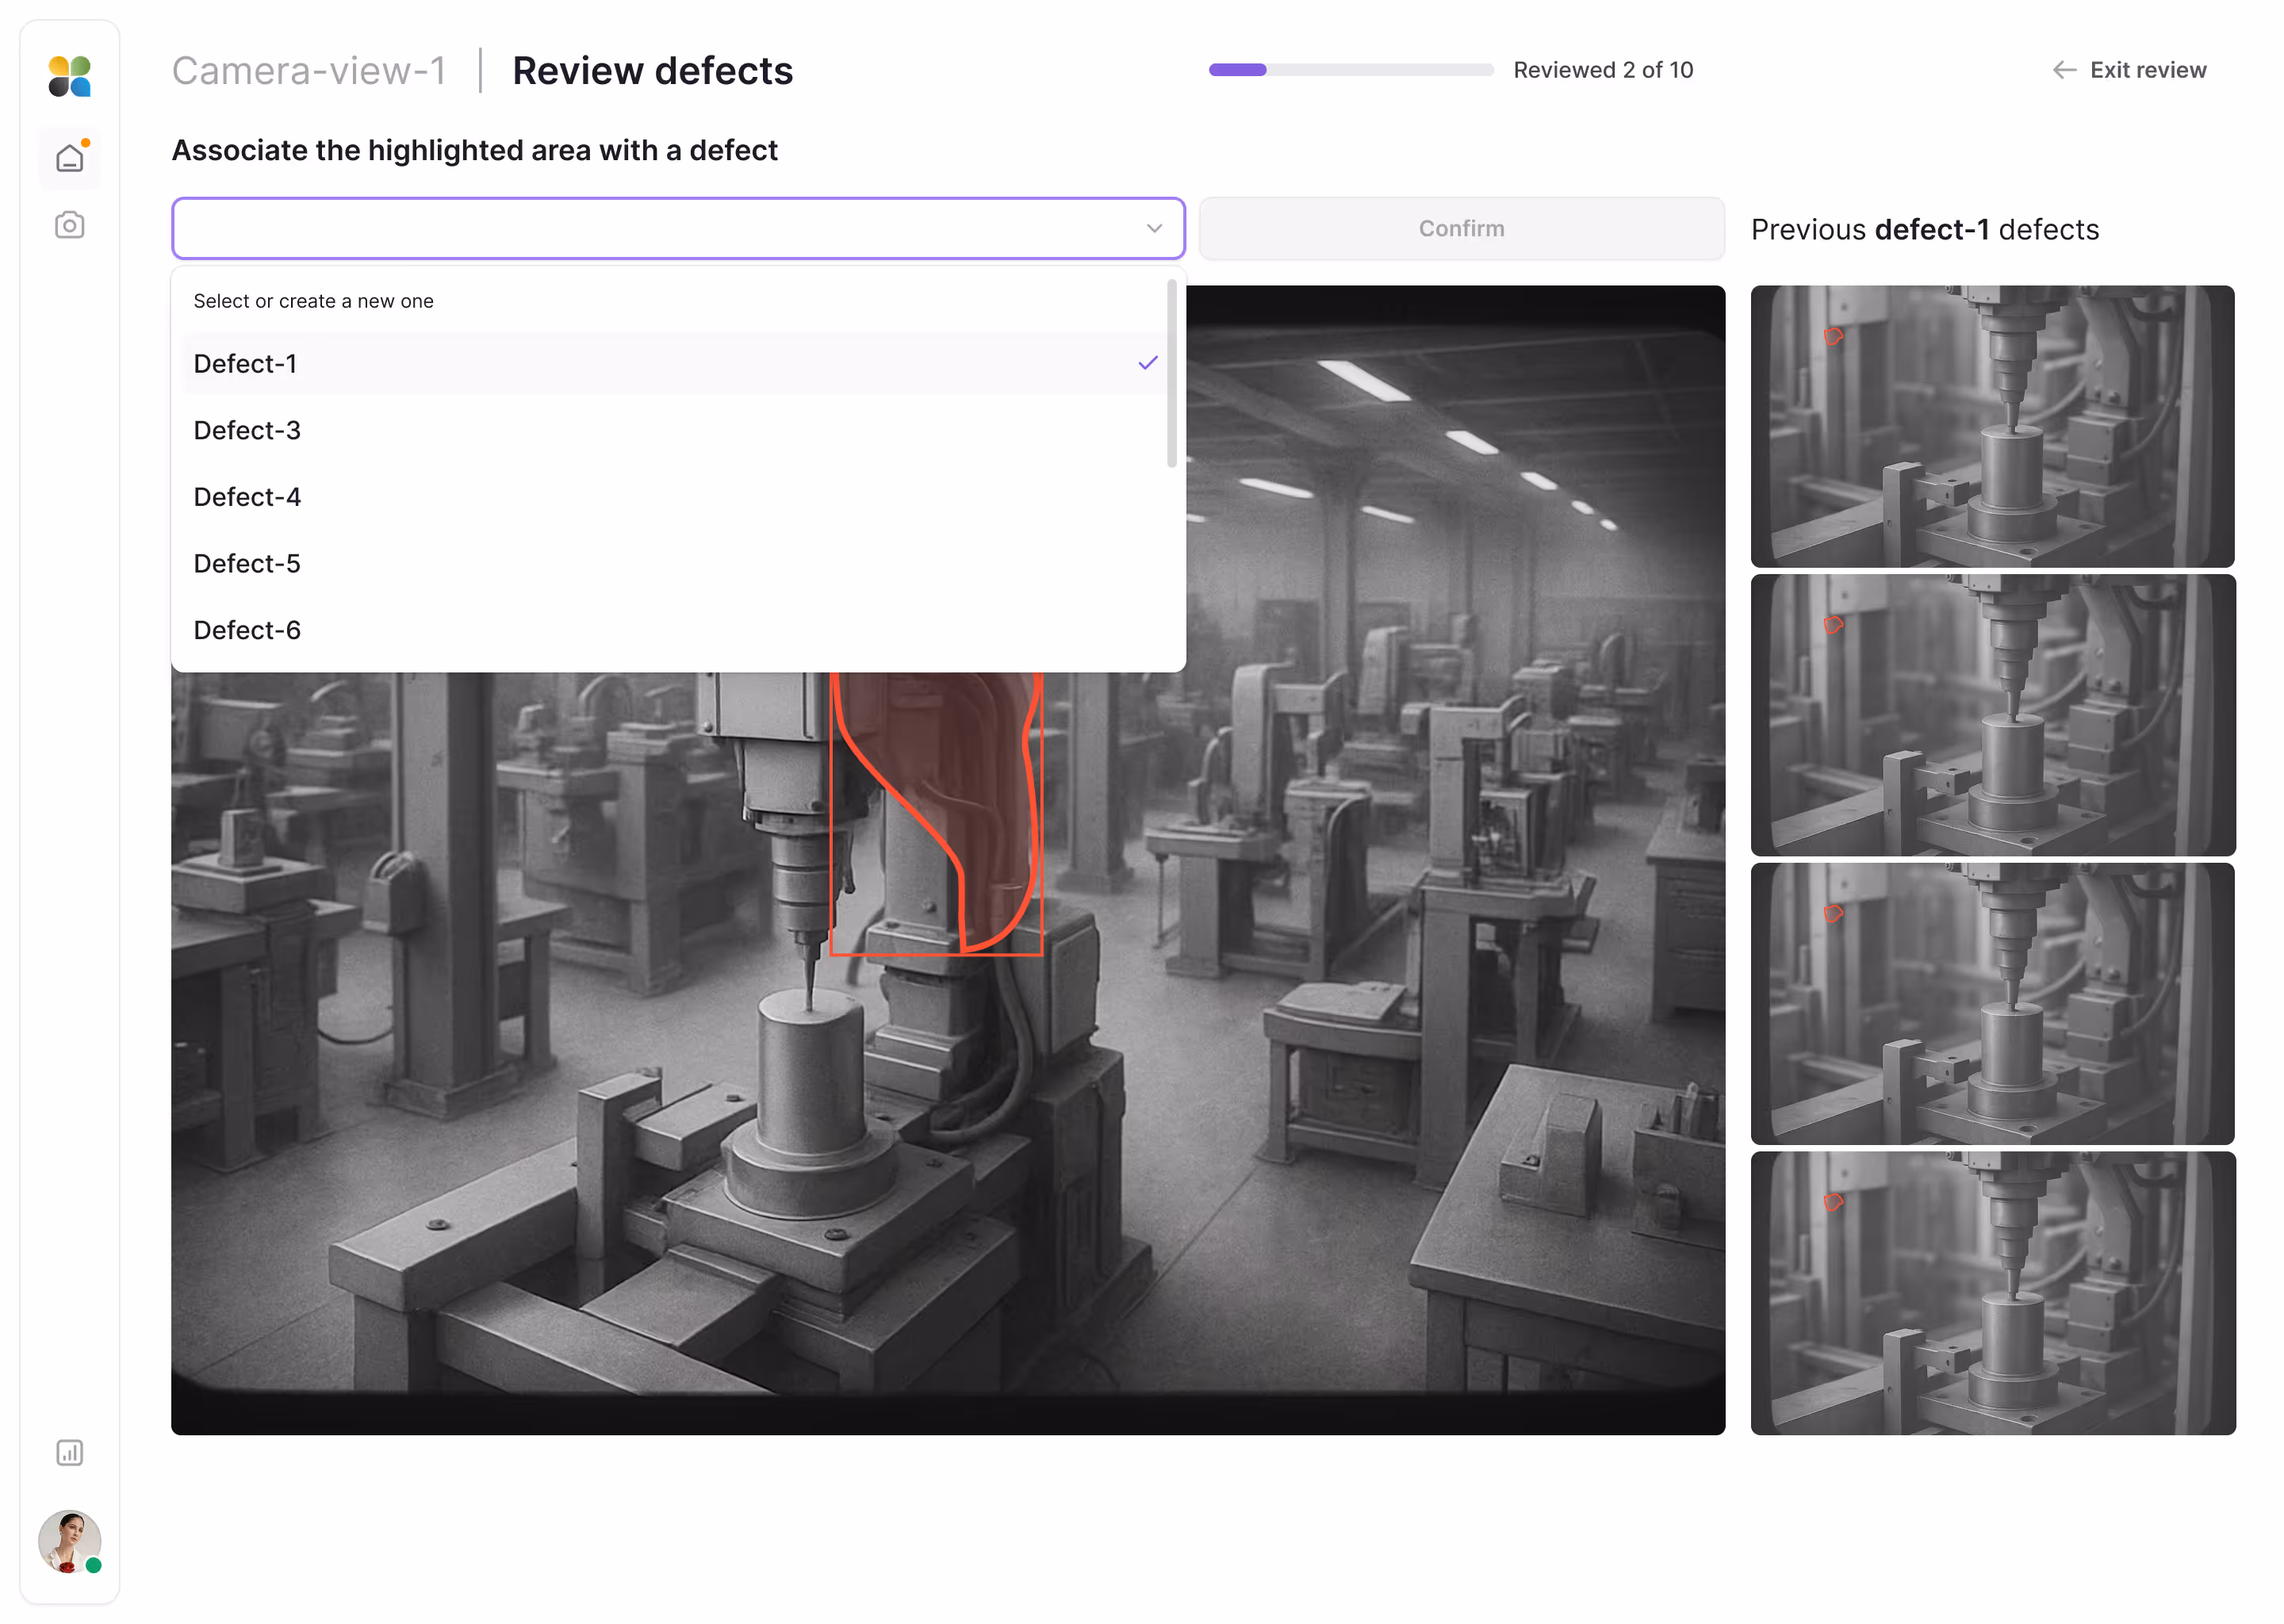Click the left arrow beside Exit review
Image resolution: width=2284 pixels, height=1624 pixels.
point(2064,70)
